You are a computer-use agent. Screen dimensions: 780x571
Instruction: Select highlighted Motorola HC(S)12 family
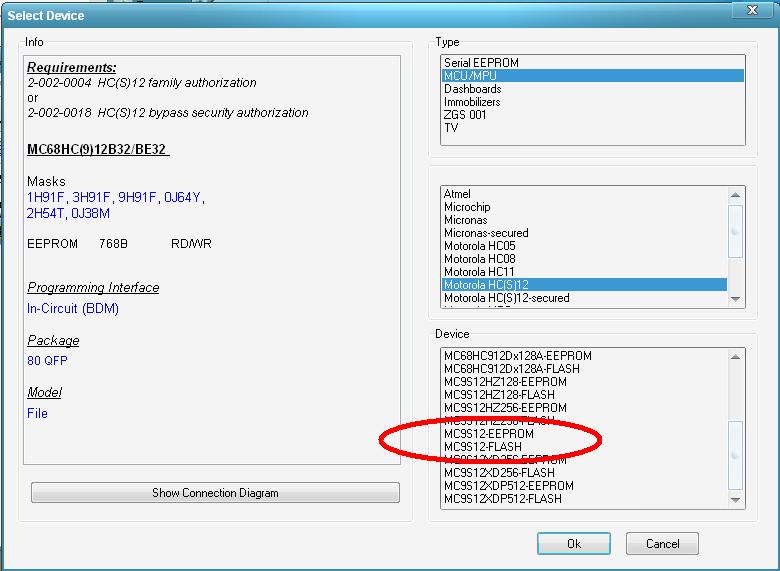click(584, 285)
